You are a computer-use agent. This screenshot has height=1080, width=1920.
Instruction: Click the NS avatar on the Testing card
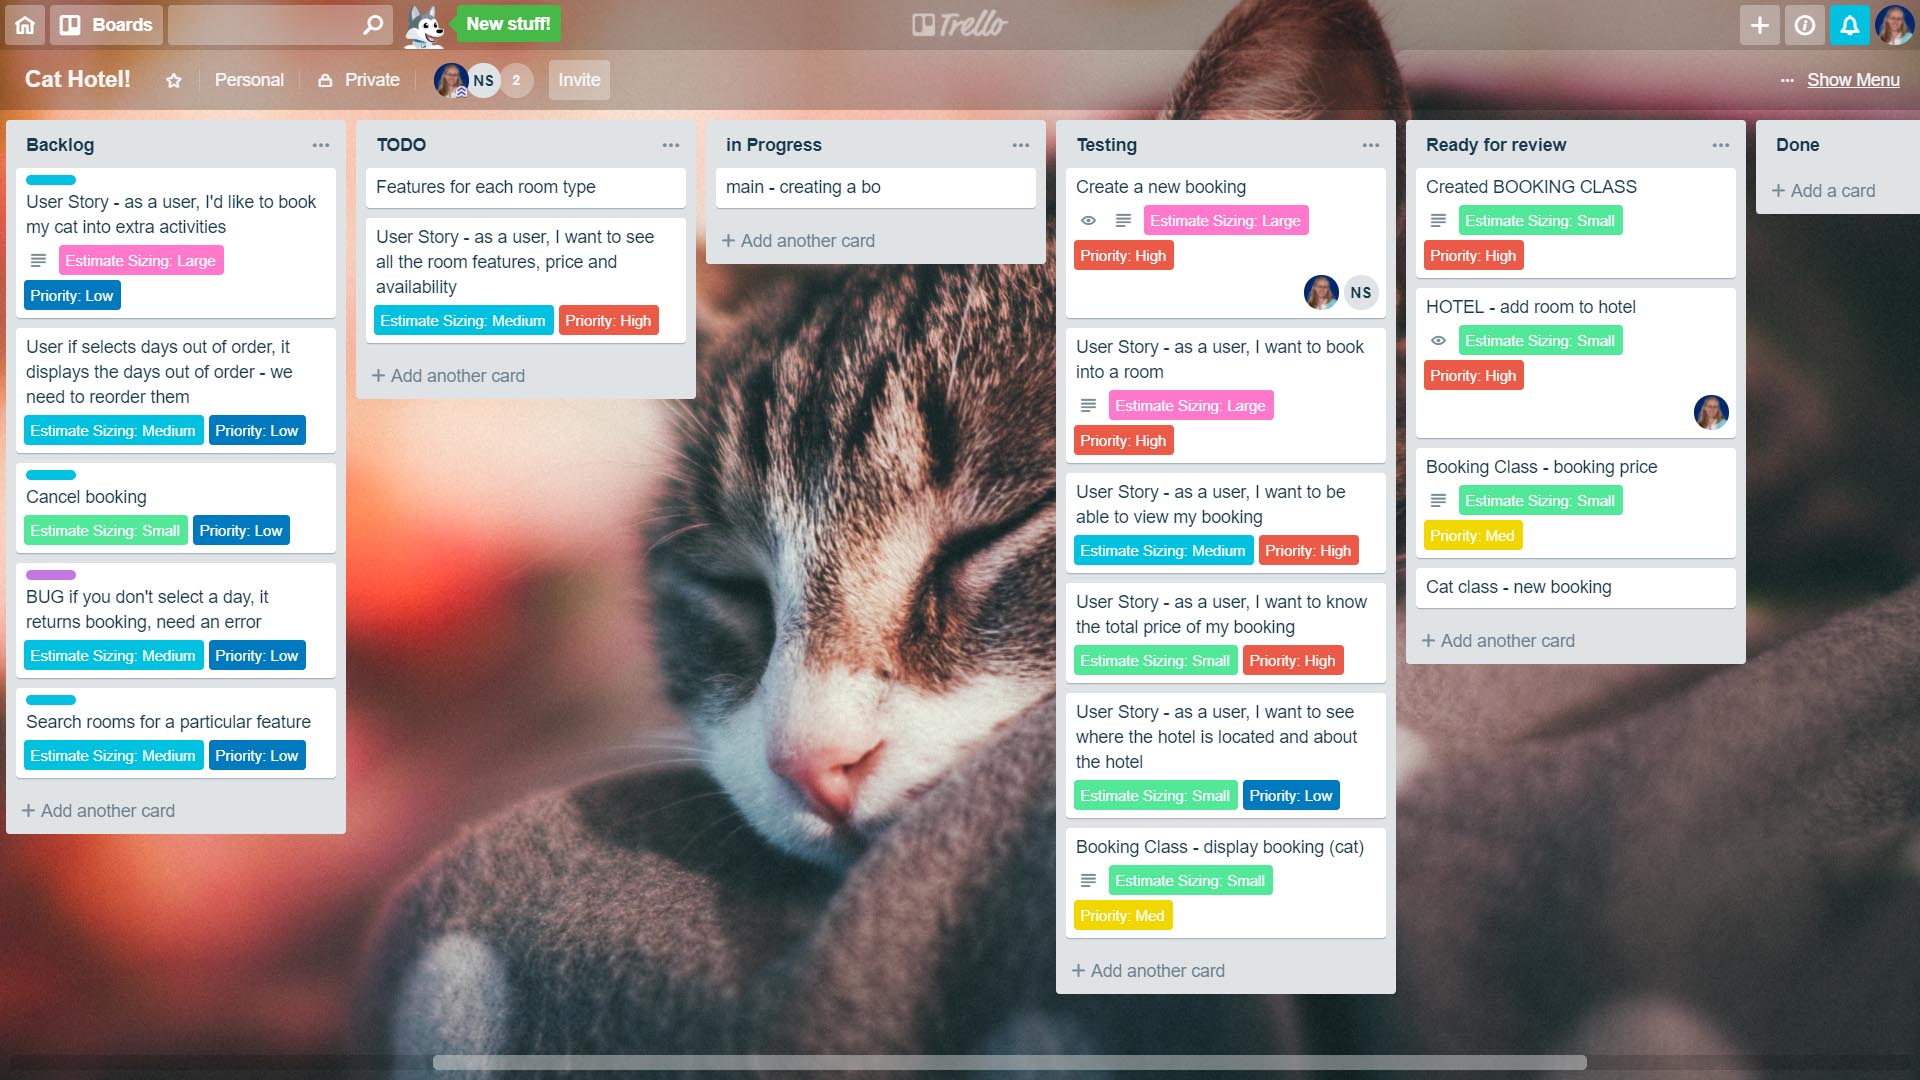tap(1361, 291)
